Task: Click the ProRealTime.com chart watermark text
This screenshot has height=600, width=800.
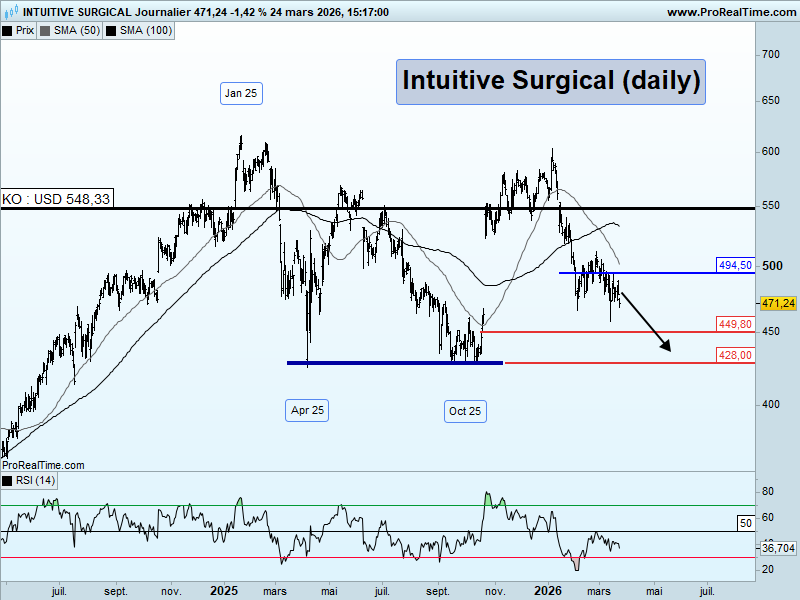Action: pos(43,465)
